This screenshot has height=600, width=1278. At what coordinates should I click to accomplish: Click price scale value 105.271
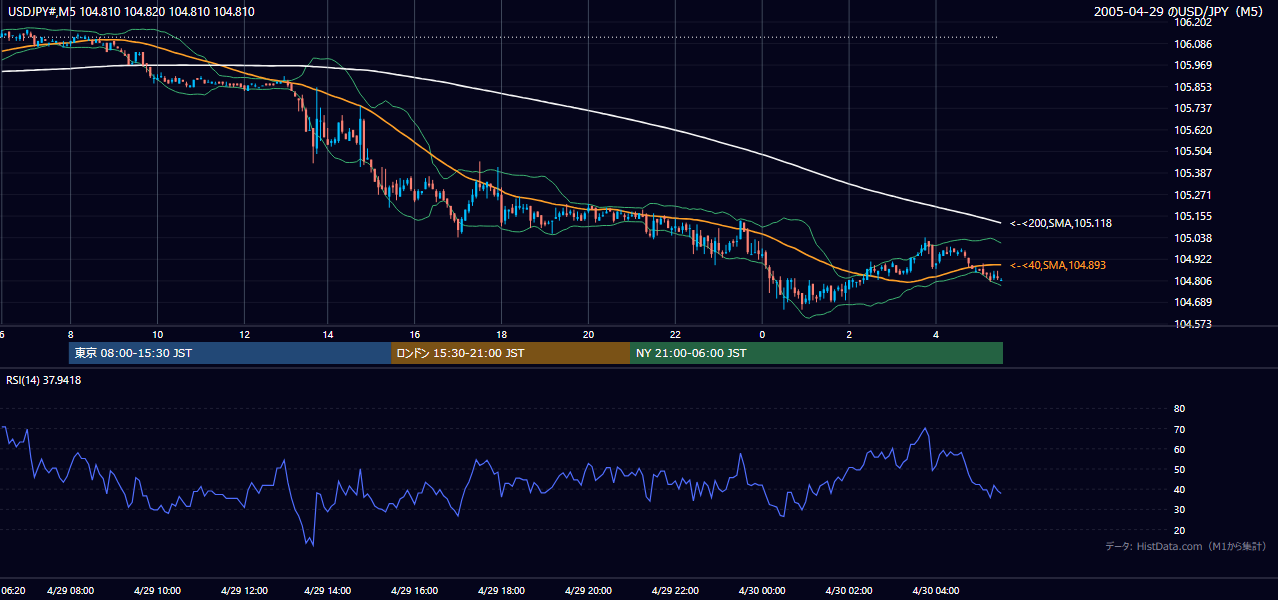pyautogui.click(x=1193, y=195)
